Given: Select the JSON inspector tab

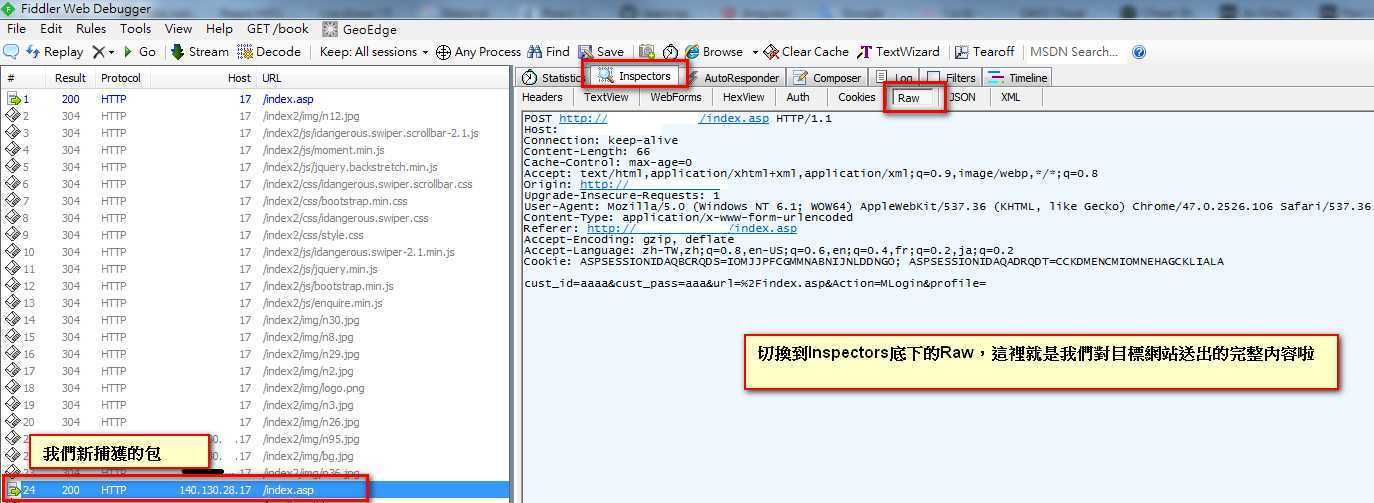Looking at the screenshot, I should click(963, 97).
